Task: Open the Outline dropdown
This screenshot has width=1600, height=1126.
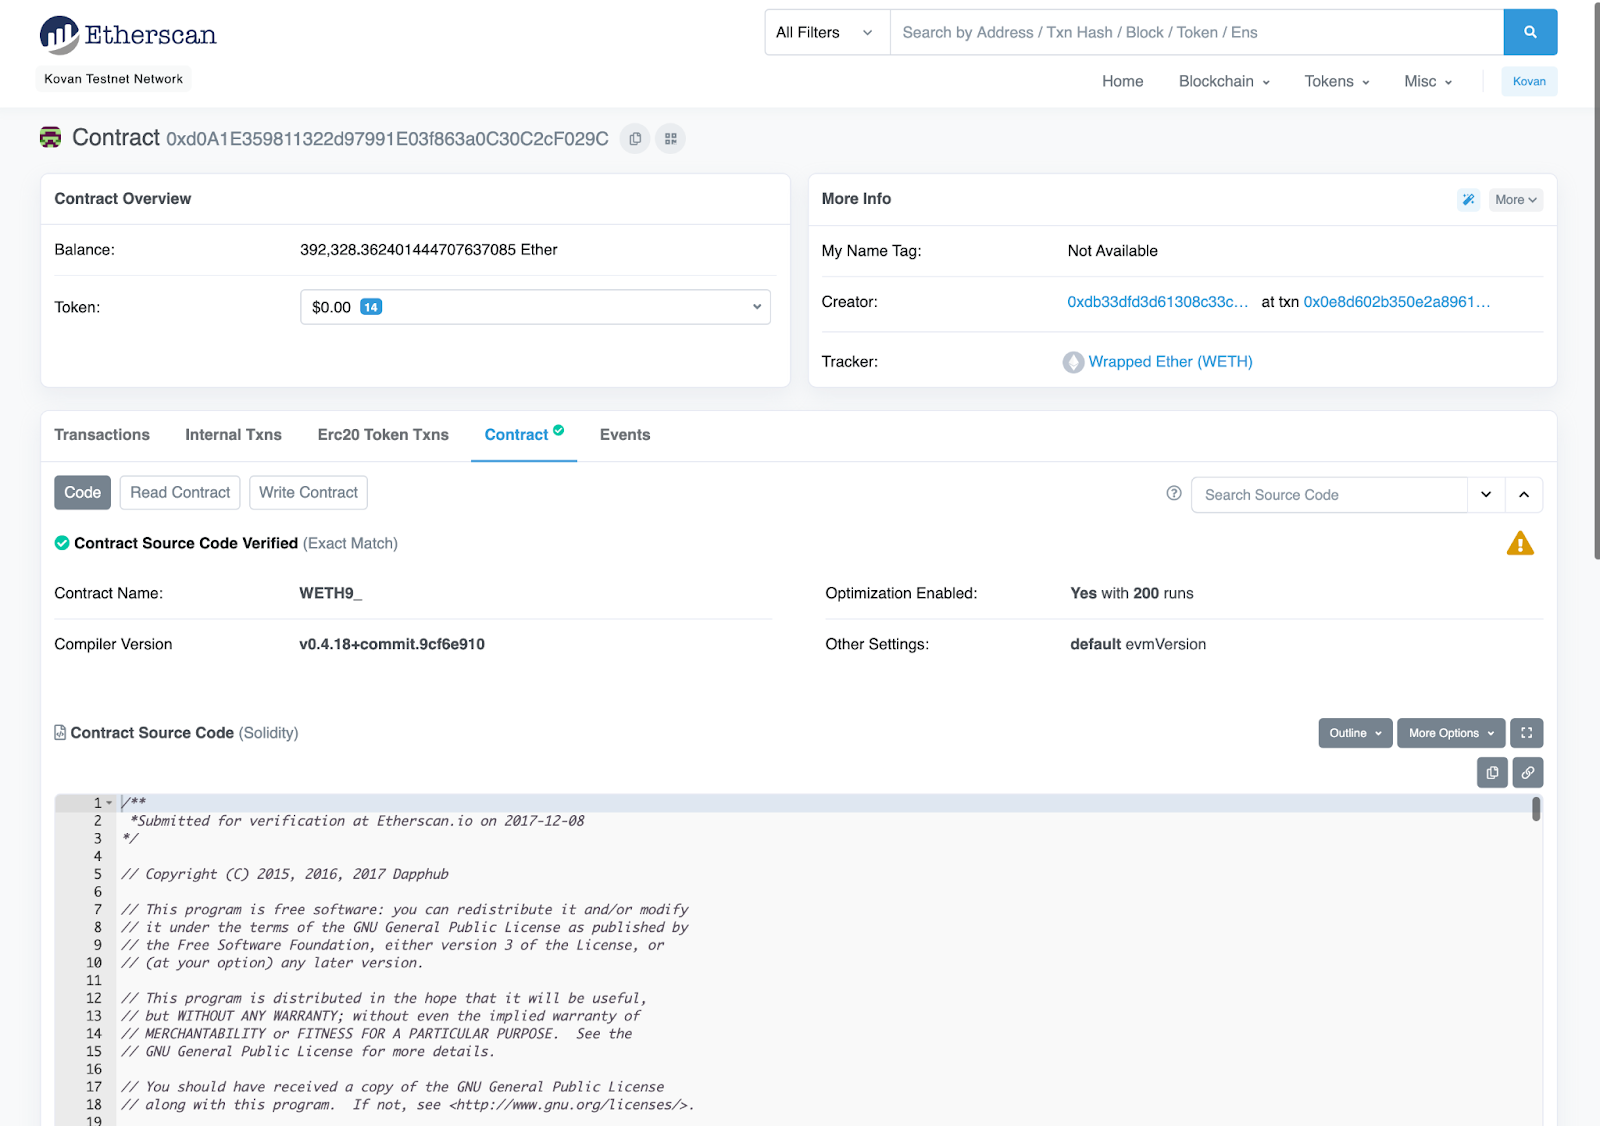Action: point(1354,732)
